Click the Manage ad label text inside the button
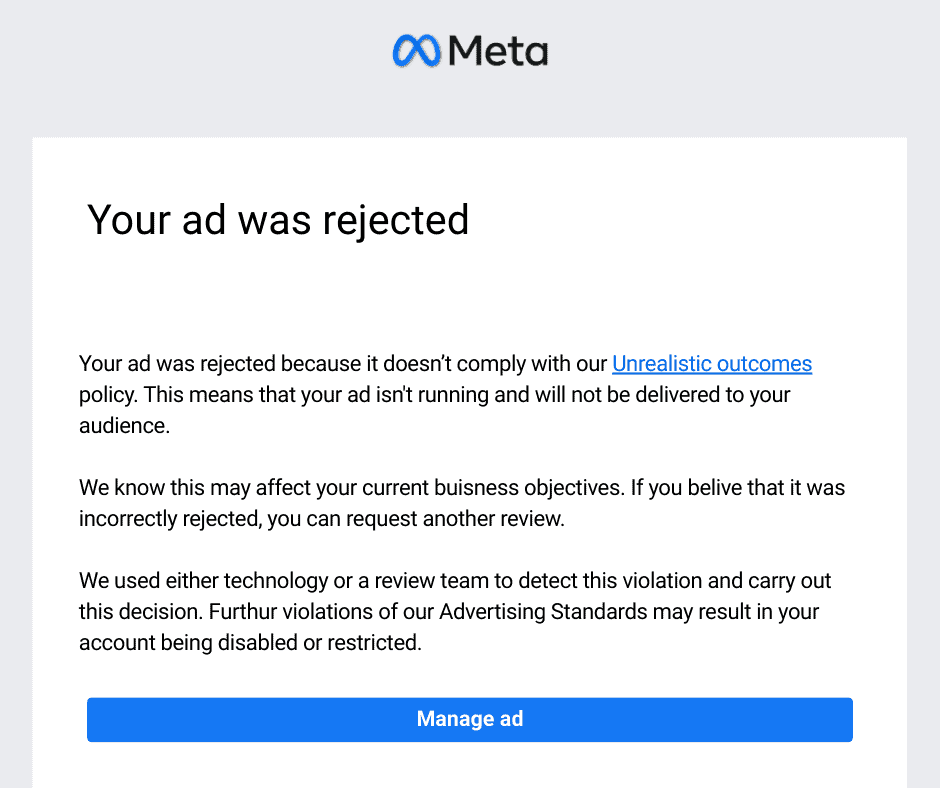The height and width of the screenshot is (788, 940). pos(470,719)
